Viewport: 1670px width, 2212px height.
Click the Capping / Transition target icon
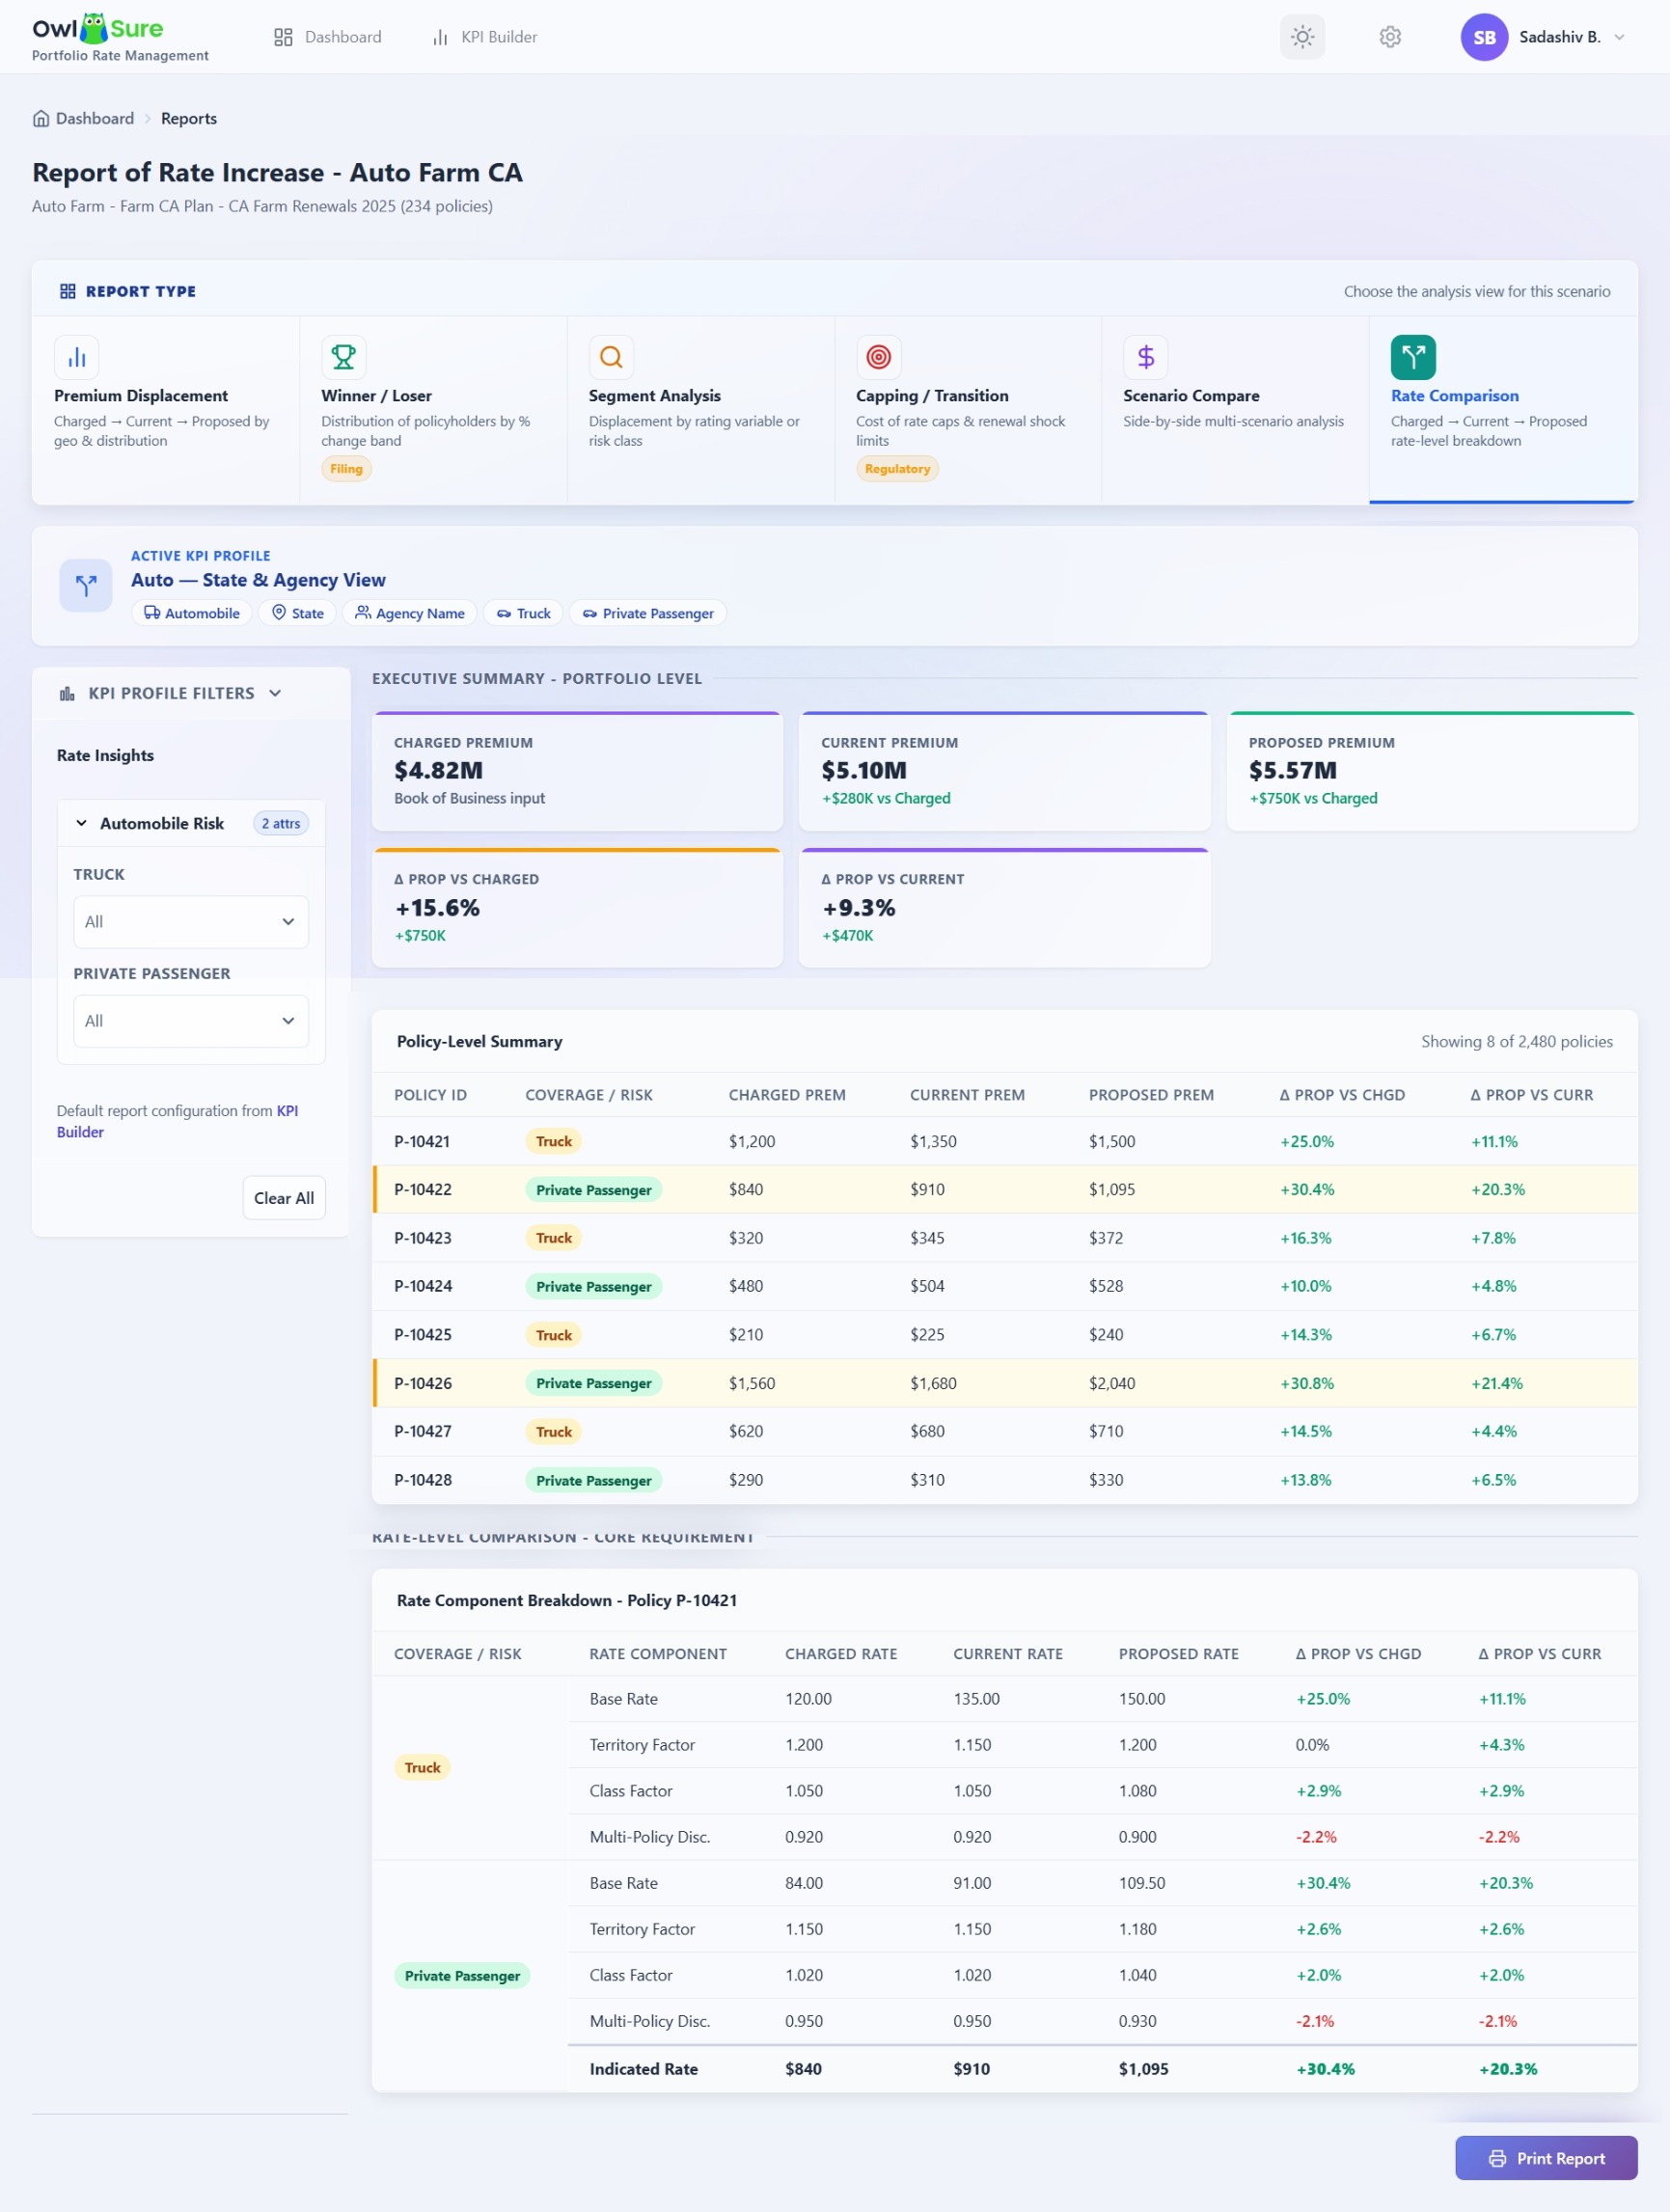tap(878, 357)
